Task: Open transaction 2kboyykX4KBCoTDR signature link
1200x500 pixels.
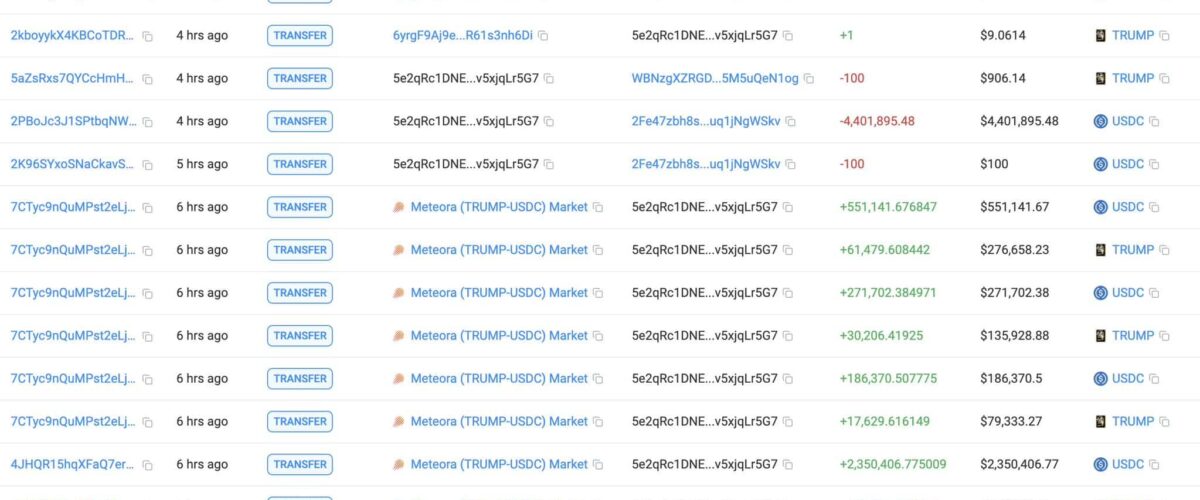Action: click(x=72, y=35)
